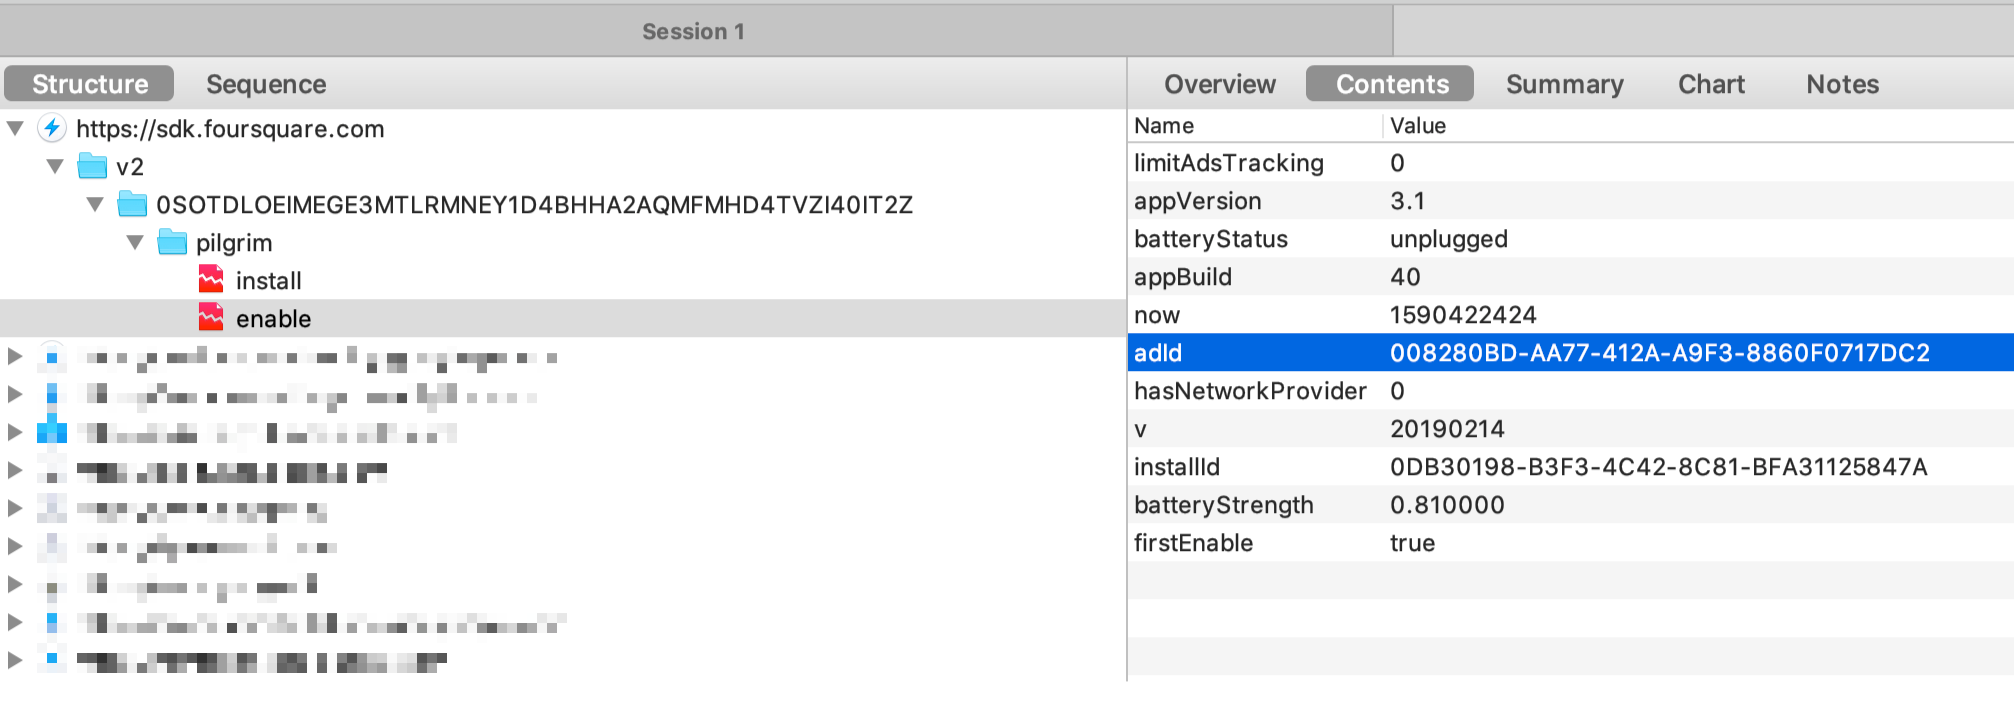2014x726 pixels.
Task: Click the folder icon for 0SOTDLOEIMEGE3MT path
Action: (x=132, y=204)
